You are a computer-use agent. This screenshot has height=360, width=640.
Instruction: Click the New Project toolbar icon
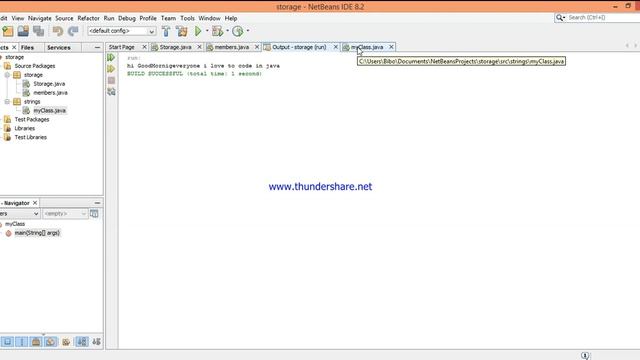pyautogui.click(x=8, y=31)
